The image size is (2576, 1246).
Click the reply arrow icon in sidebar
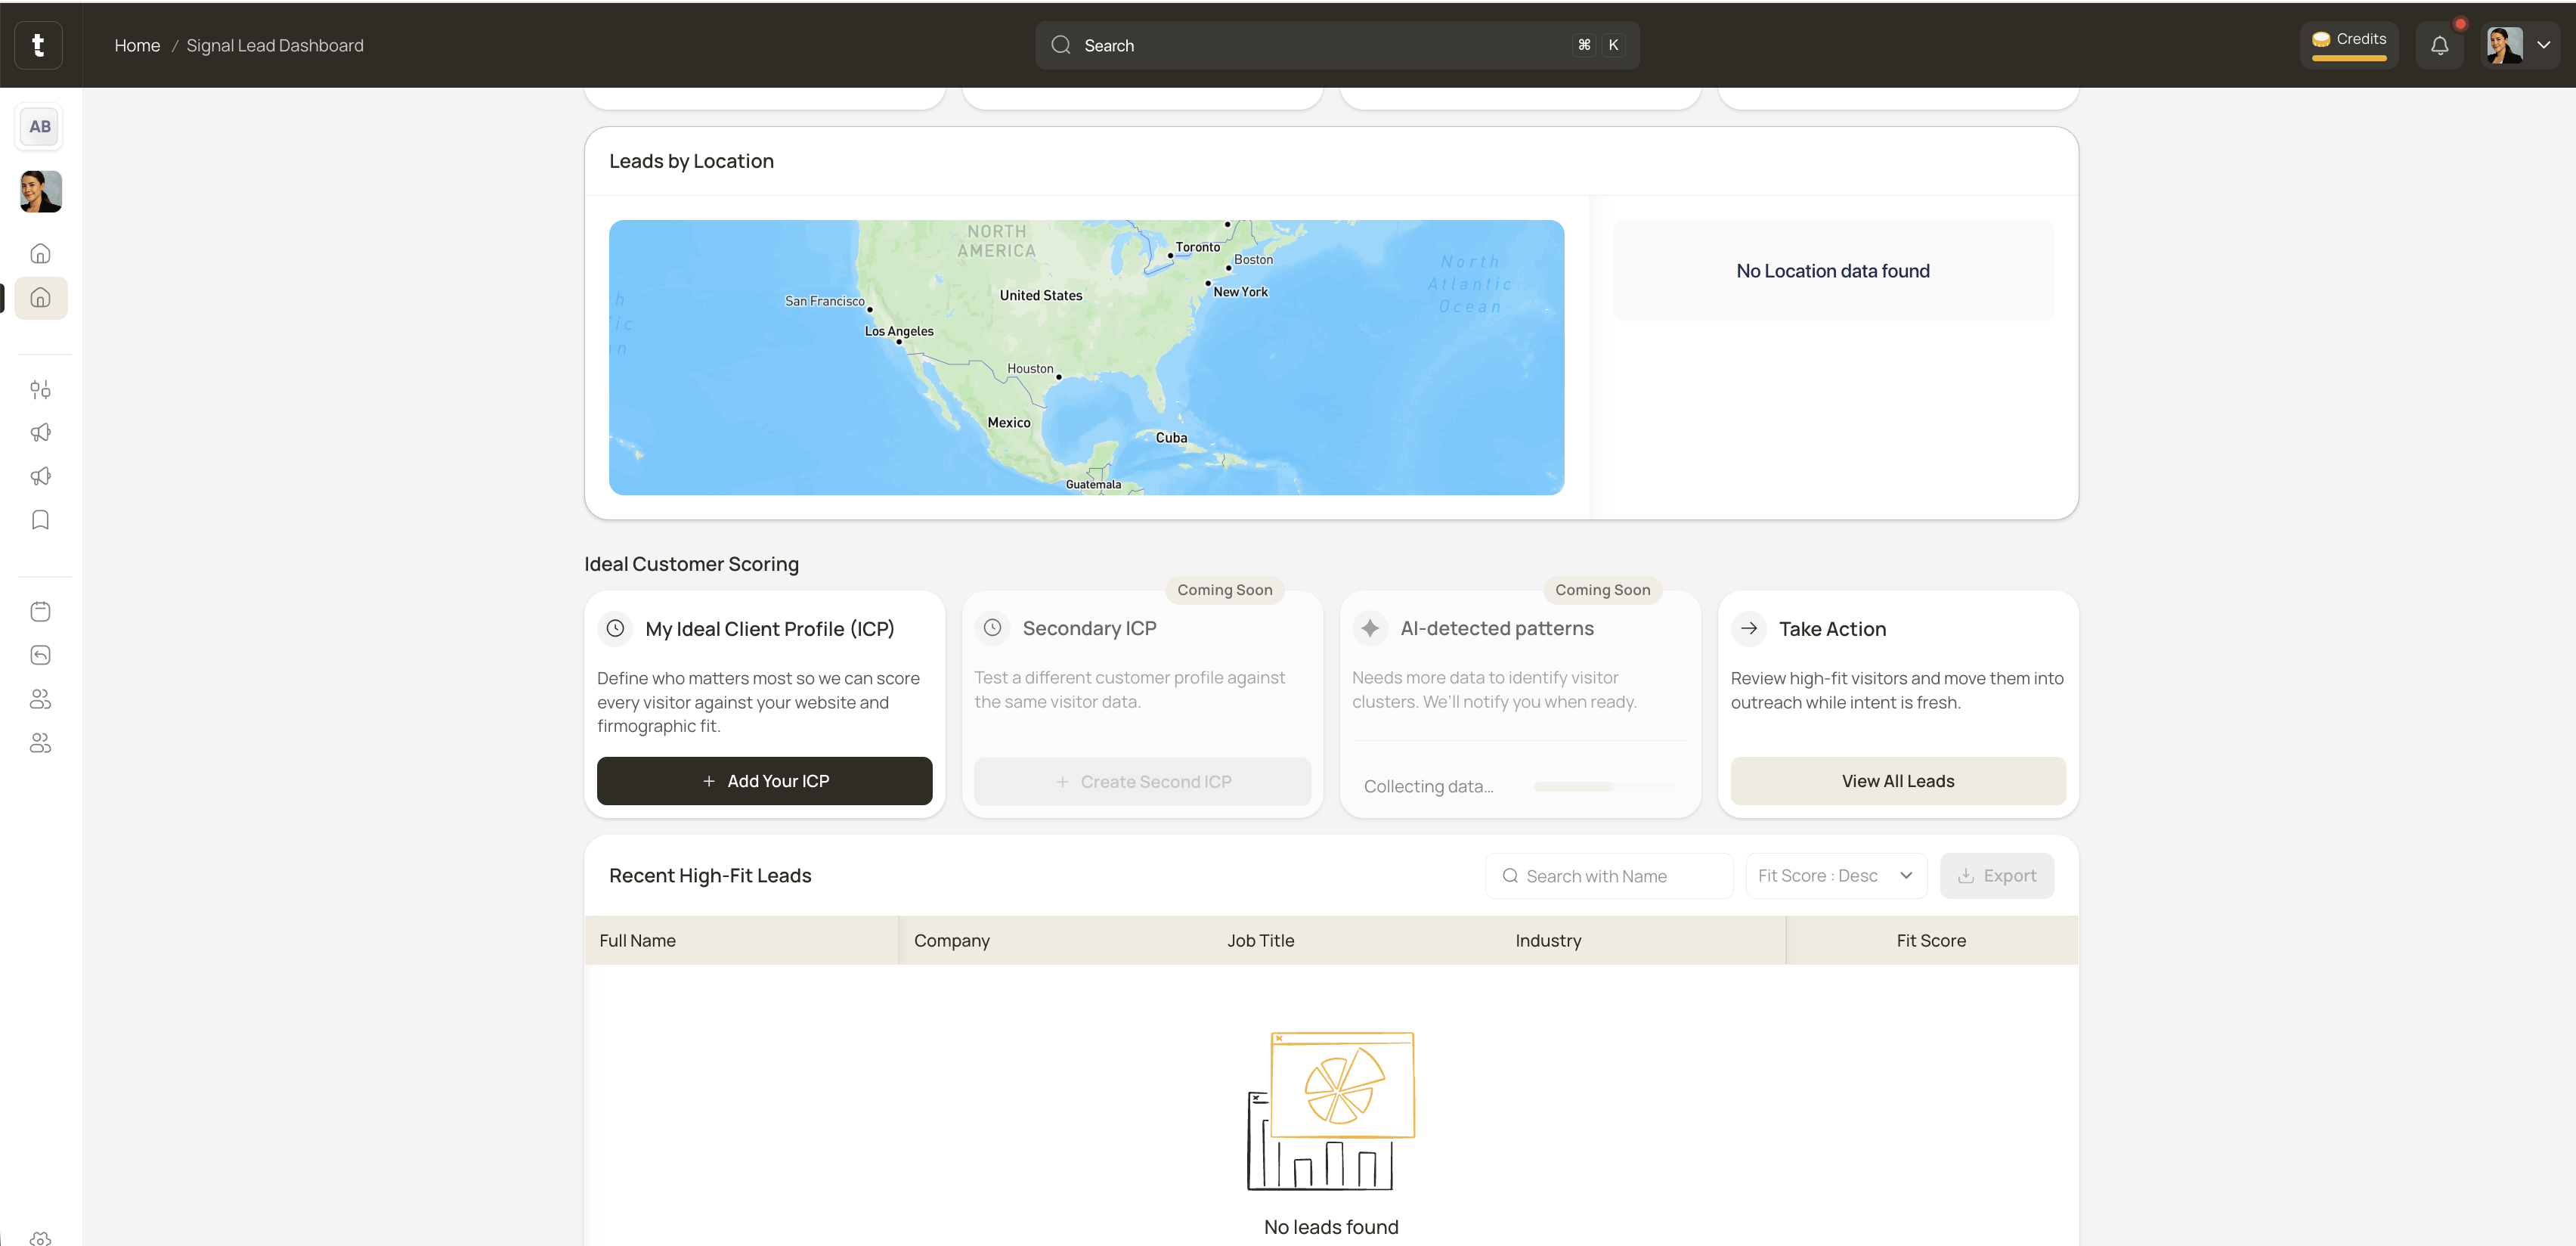(41, 655)
